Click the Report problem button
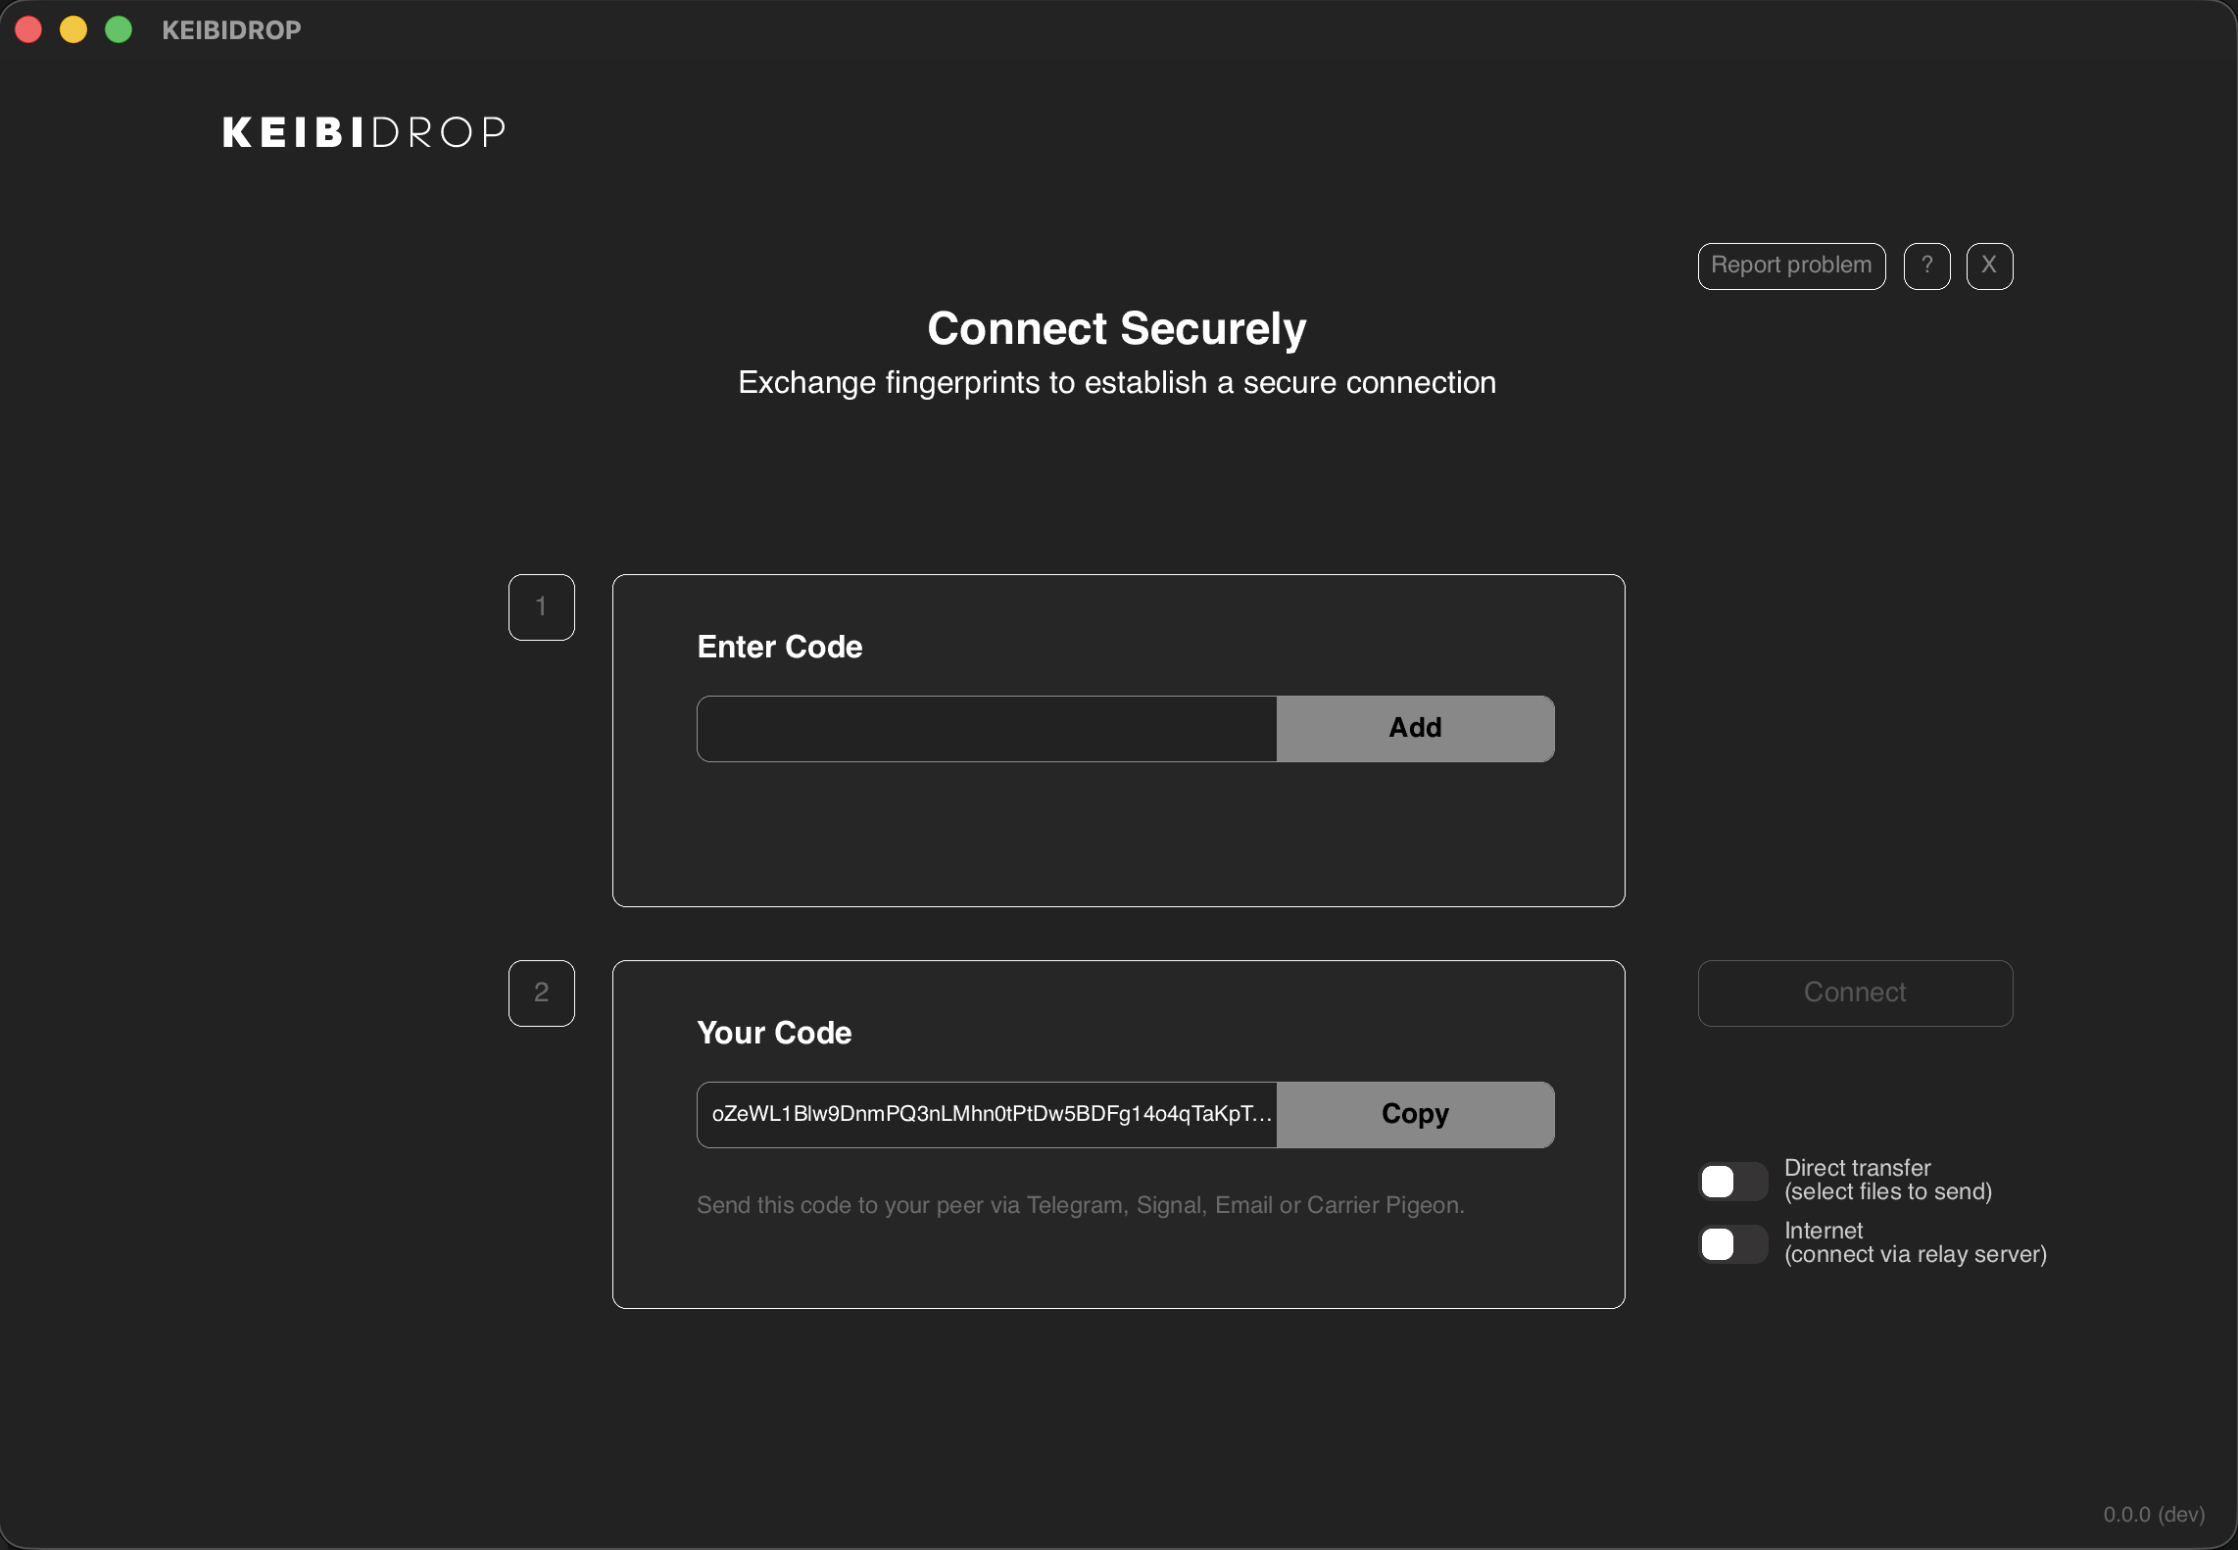 (1791, 265)
